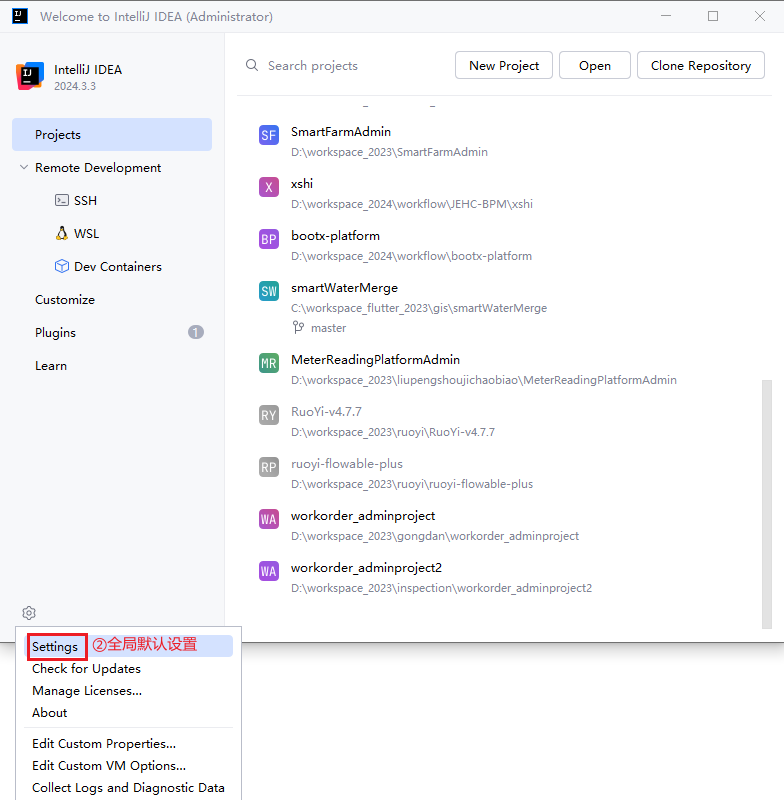Click the RP icon of ruoyi-flowable-plus
This screenshot has width=784, height=800.
pyautogui.click(x=269, y=467)
